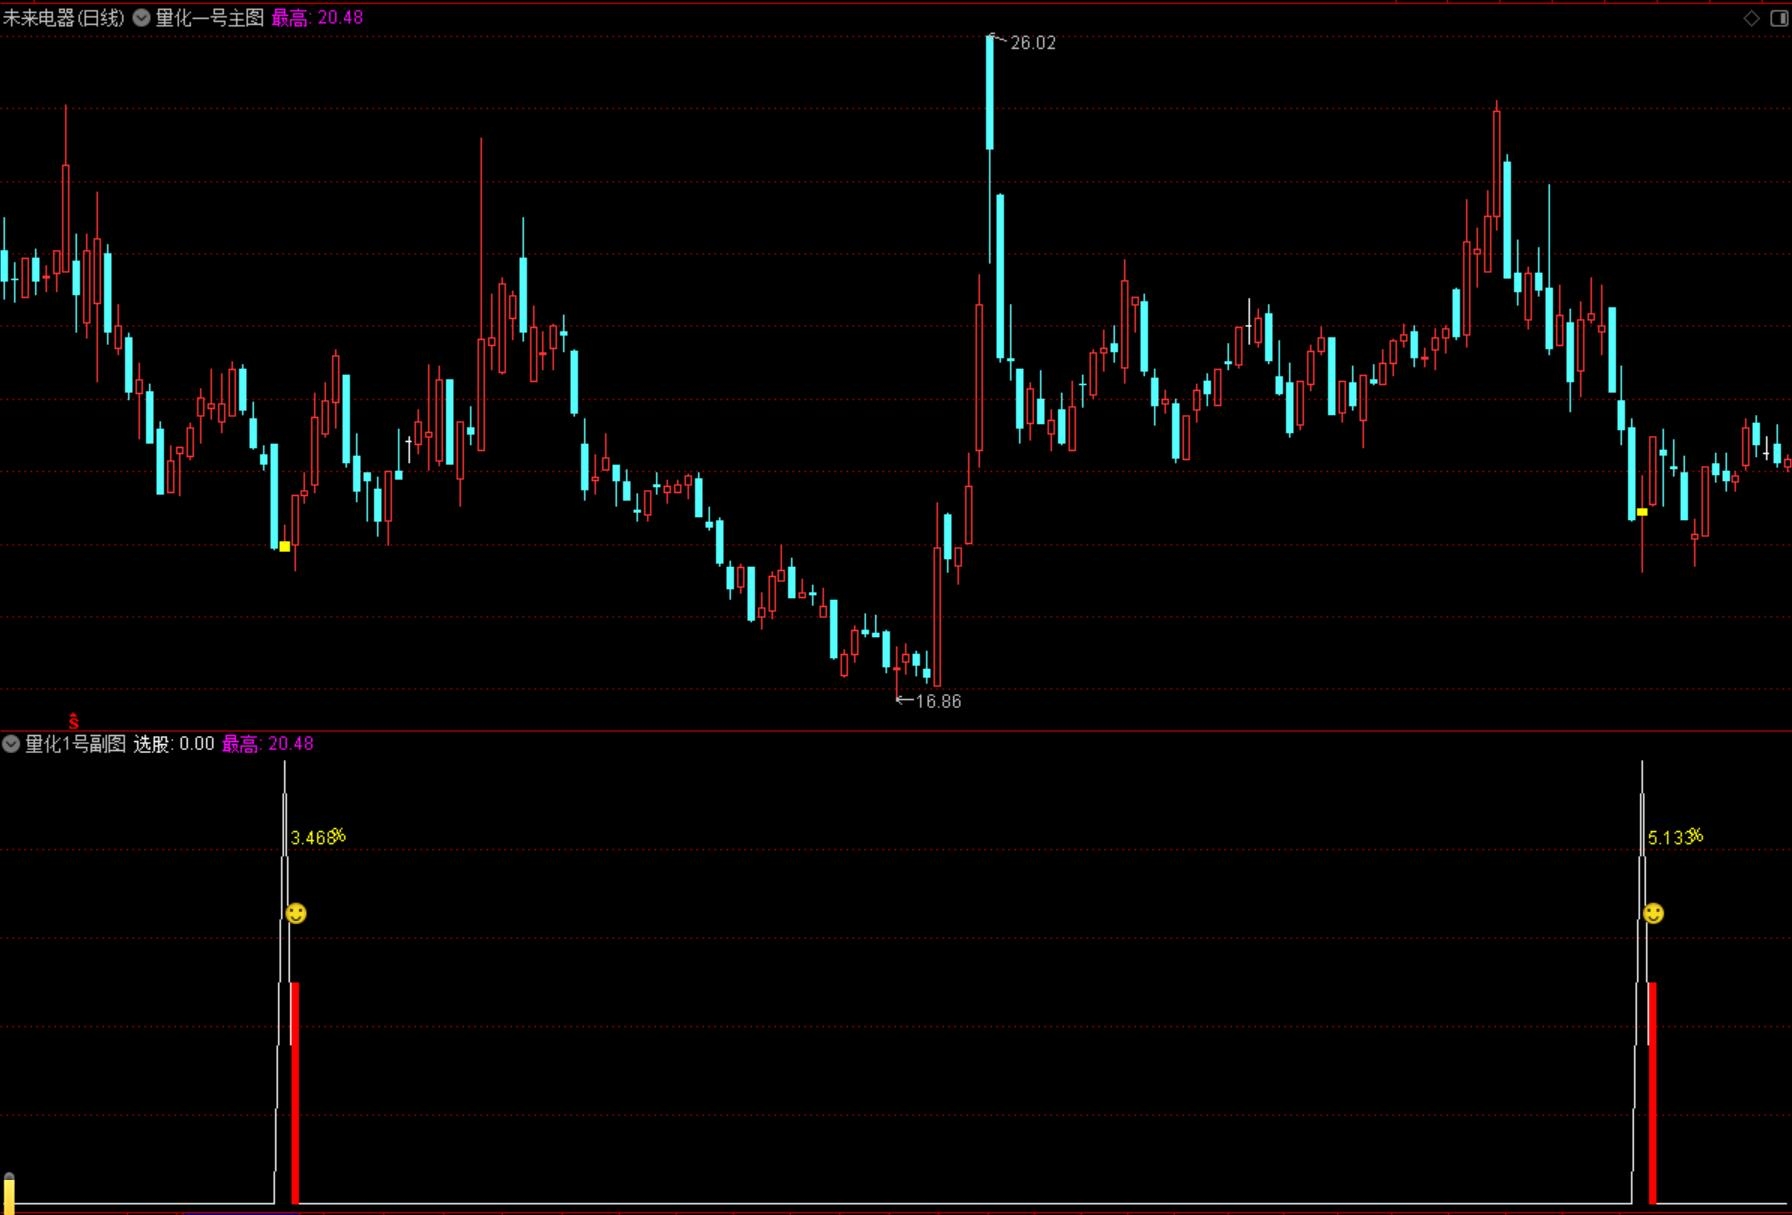This screenshot has width=1792, height=1215.
Task: Click the 最高: 20.48 value in sub-chart header
Action: click(268, 743)
